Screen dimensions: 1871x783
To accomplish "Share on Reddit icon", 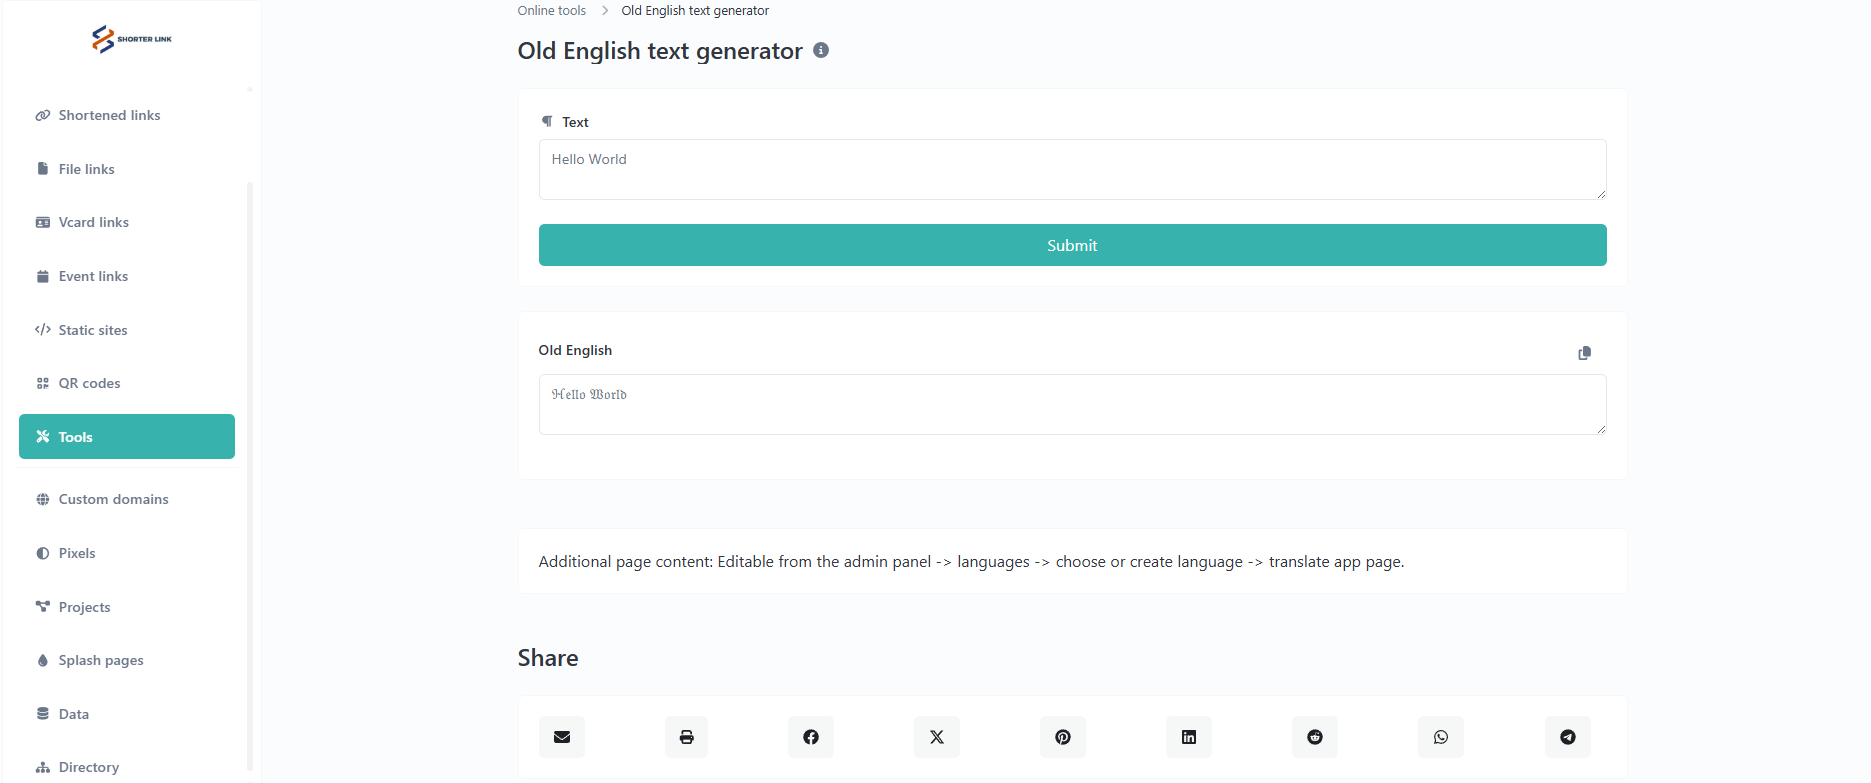I will pos(1315,737).
